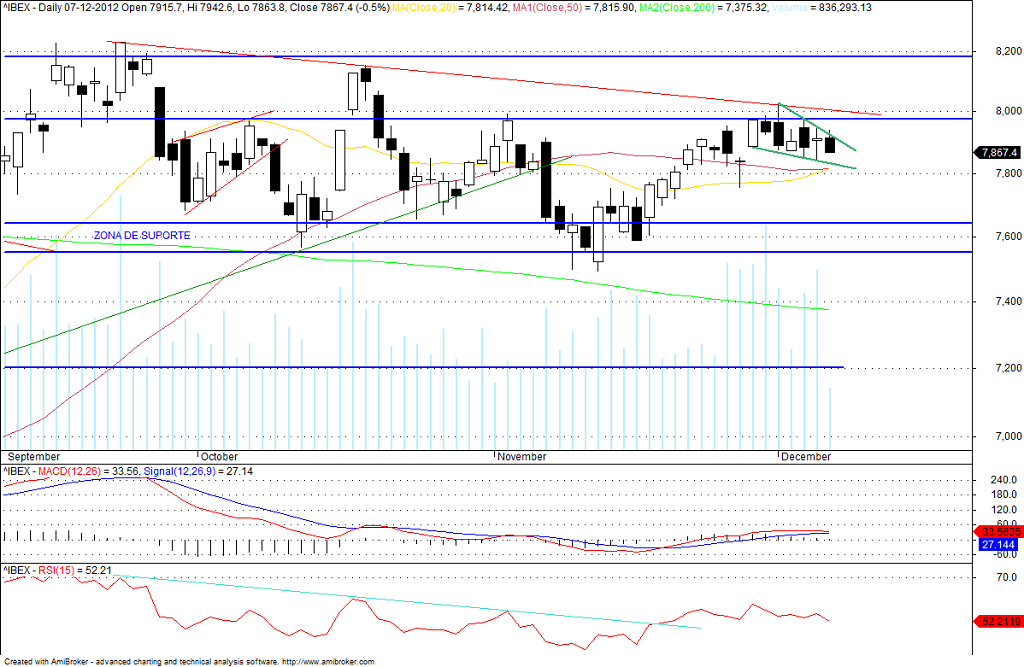The width and height of the screenshot is (1024, 667).
Task: Click the 'October' date axis label
Action: [219, 456]
